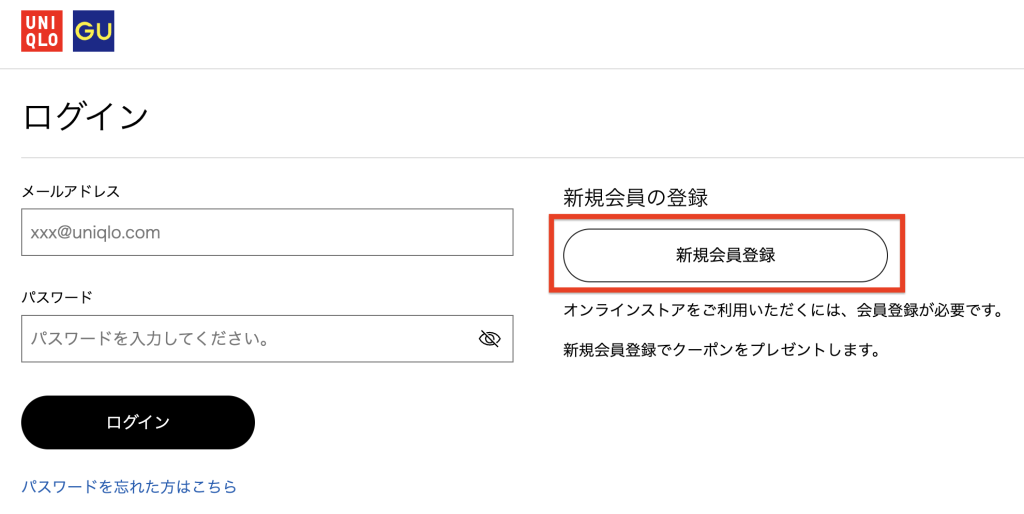Screen dimensions: 1024x514
Task: Click the パスワードを入力してください placeholder text
Action: [150, 339]
